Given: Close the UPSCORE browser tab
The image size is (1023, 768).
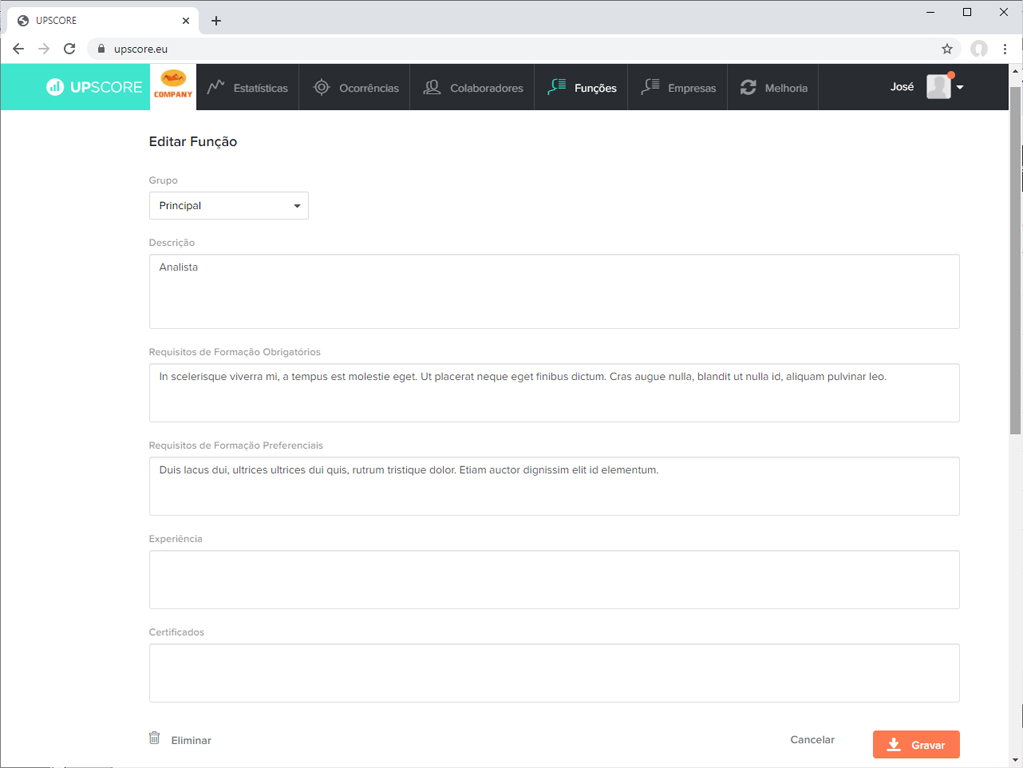Looking at the screenshot, I should point(186,21).
